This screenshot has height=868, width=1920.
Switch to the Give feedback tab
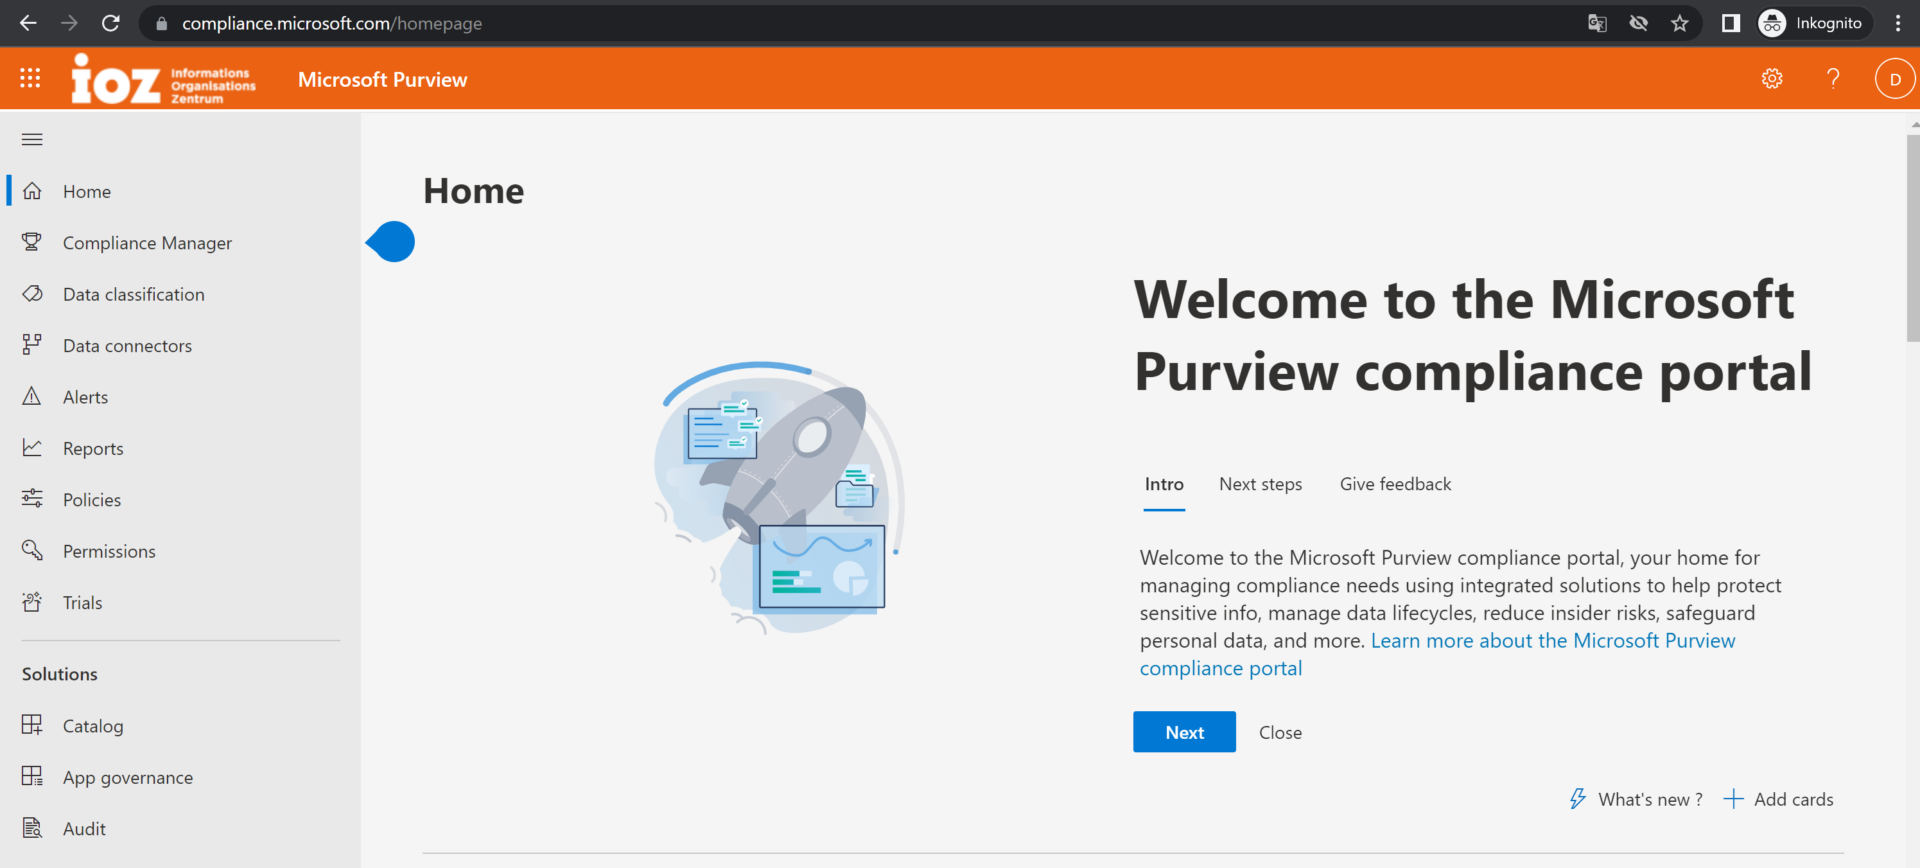[x=1395, y=484]
